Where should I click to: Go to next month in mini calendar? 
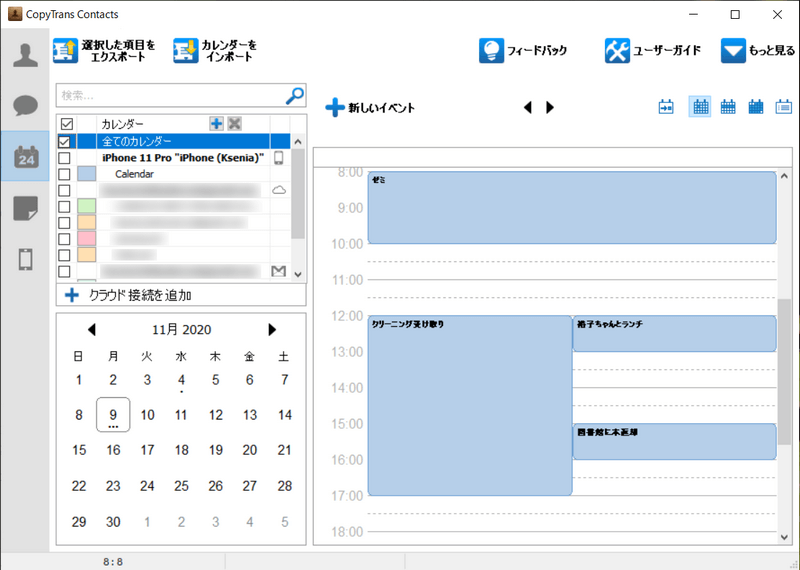click(x=272, y=330)
